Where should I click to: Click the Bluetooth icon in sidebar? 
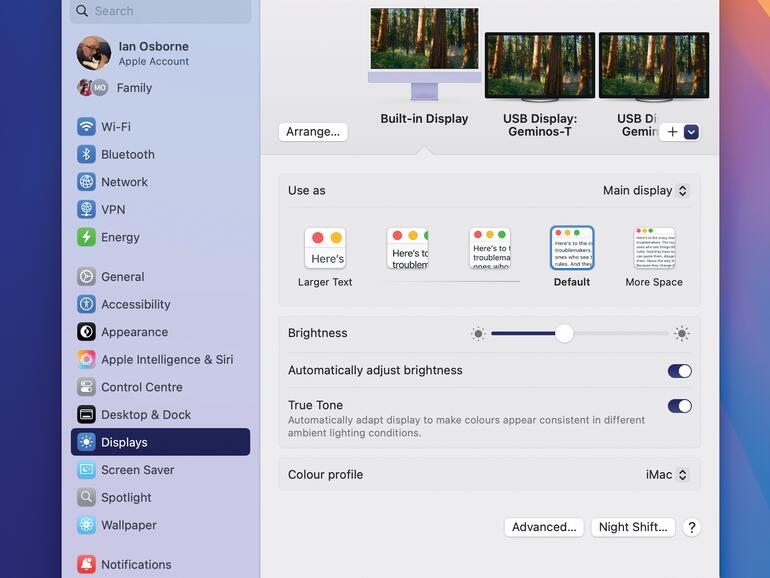pos(86,154)
